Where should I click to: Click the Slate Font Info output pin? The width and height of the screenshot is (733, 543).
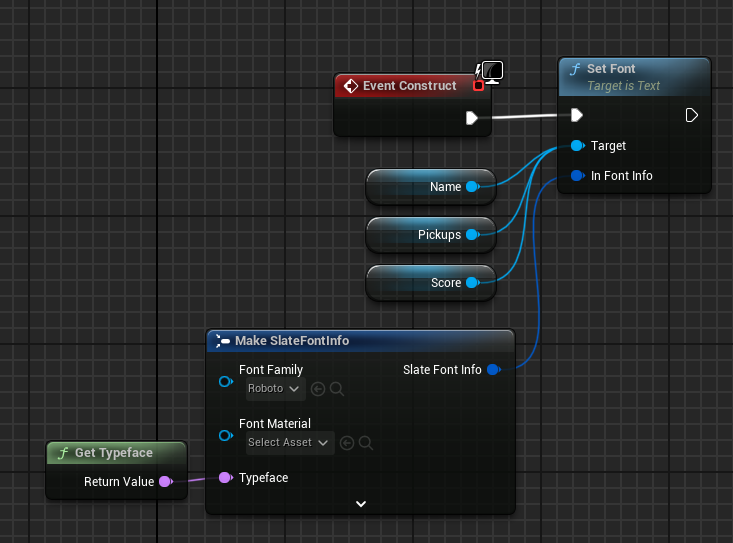click(x=494, y=370)
